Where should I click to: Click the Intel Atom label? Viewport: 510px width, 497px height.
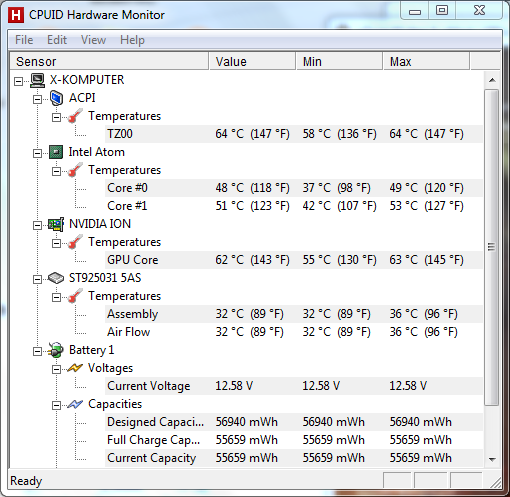click(97, 152)
